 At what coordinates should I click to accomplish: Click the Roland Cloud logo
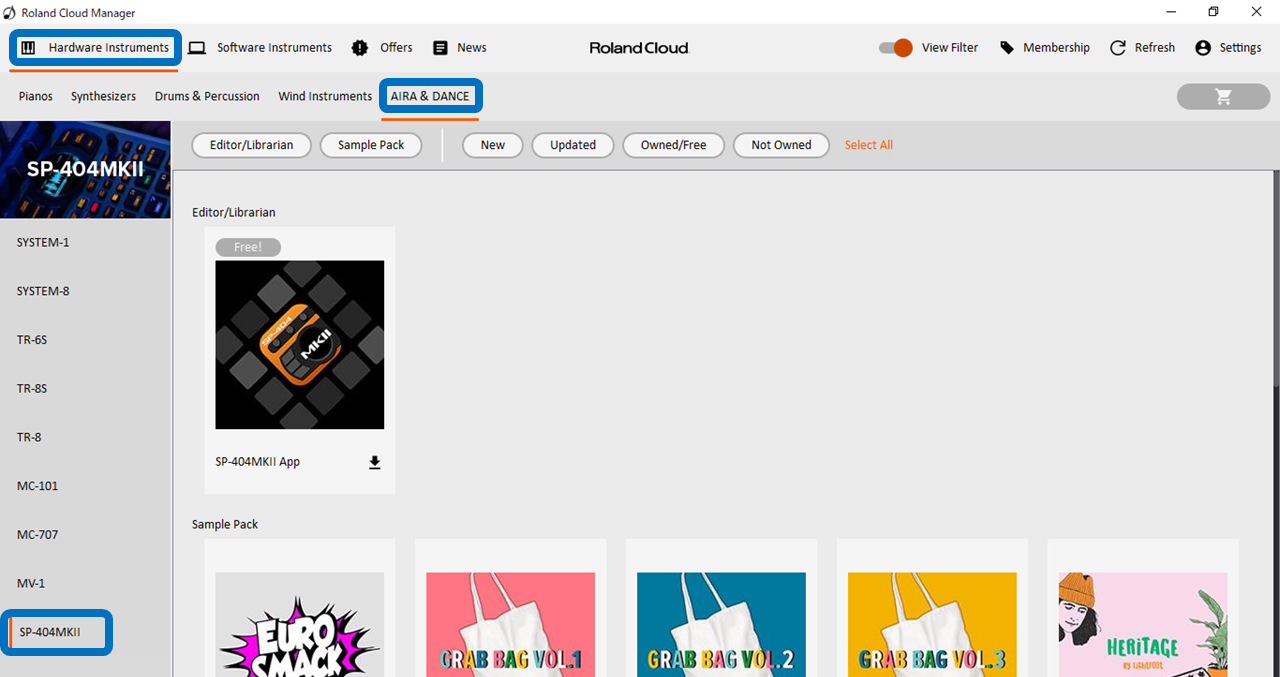(639, 48)
